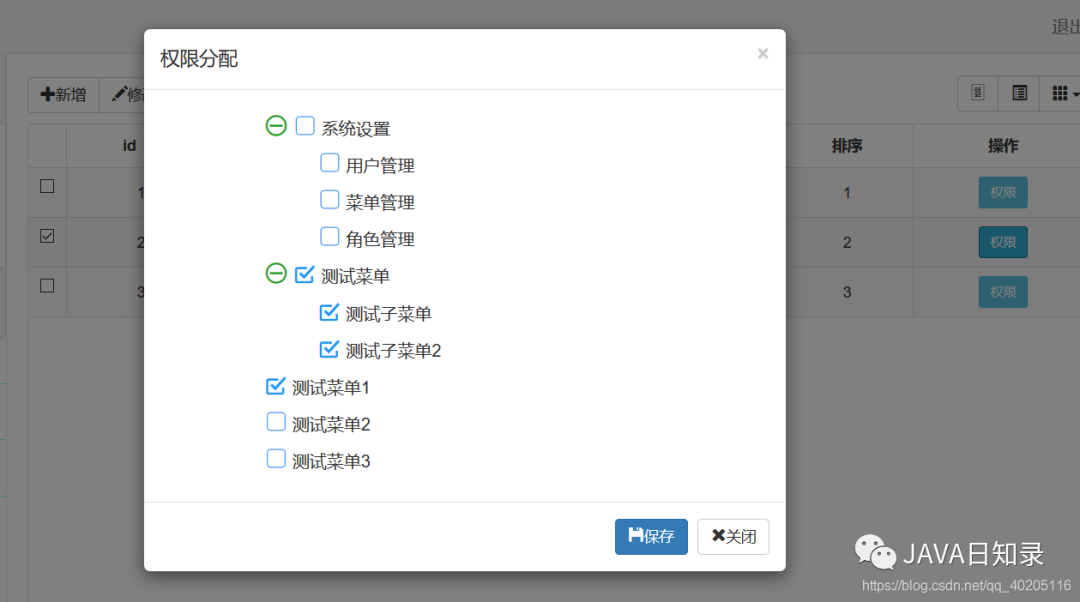1080x602 pixels.
Task: Click the id column header
Action: [129, 146]
